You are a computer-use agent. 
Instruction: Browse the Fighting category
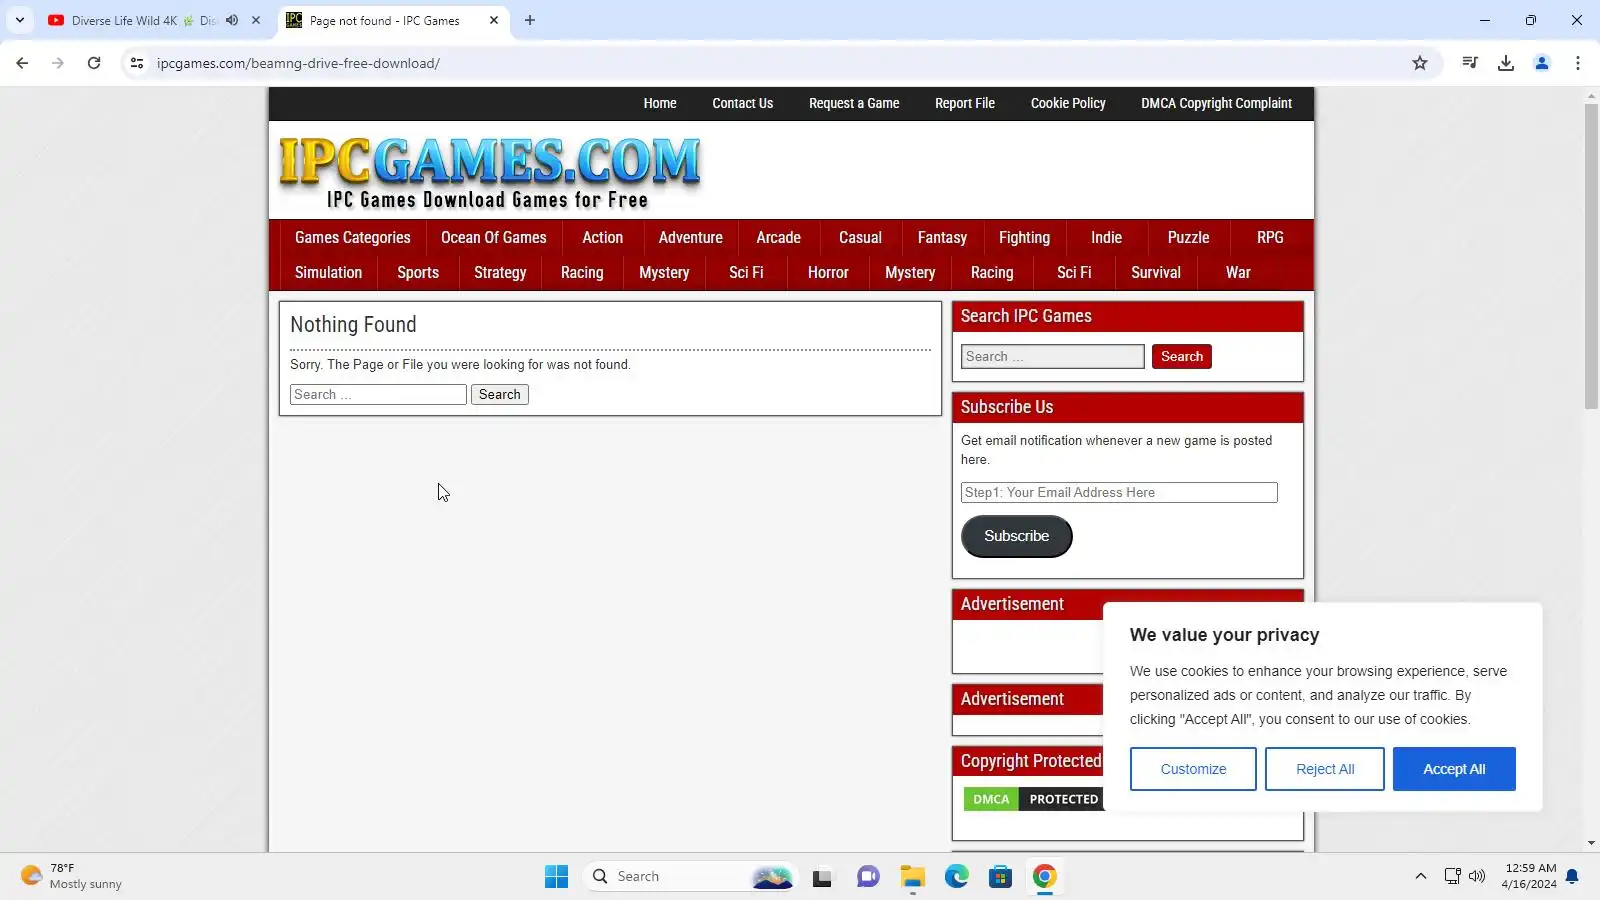point(1025,238)
